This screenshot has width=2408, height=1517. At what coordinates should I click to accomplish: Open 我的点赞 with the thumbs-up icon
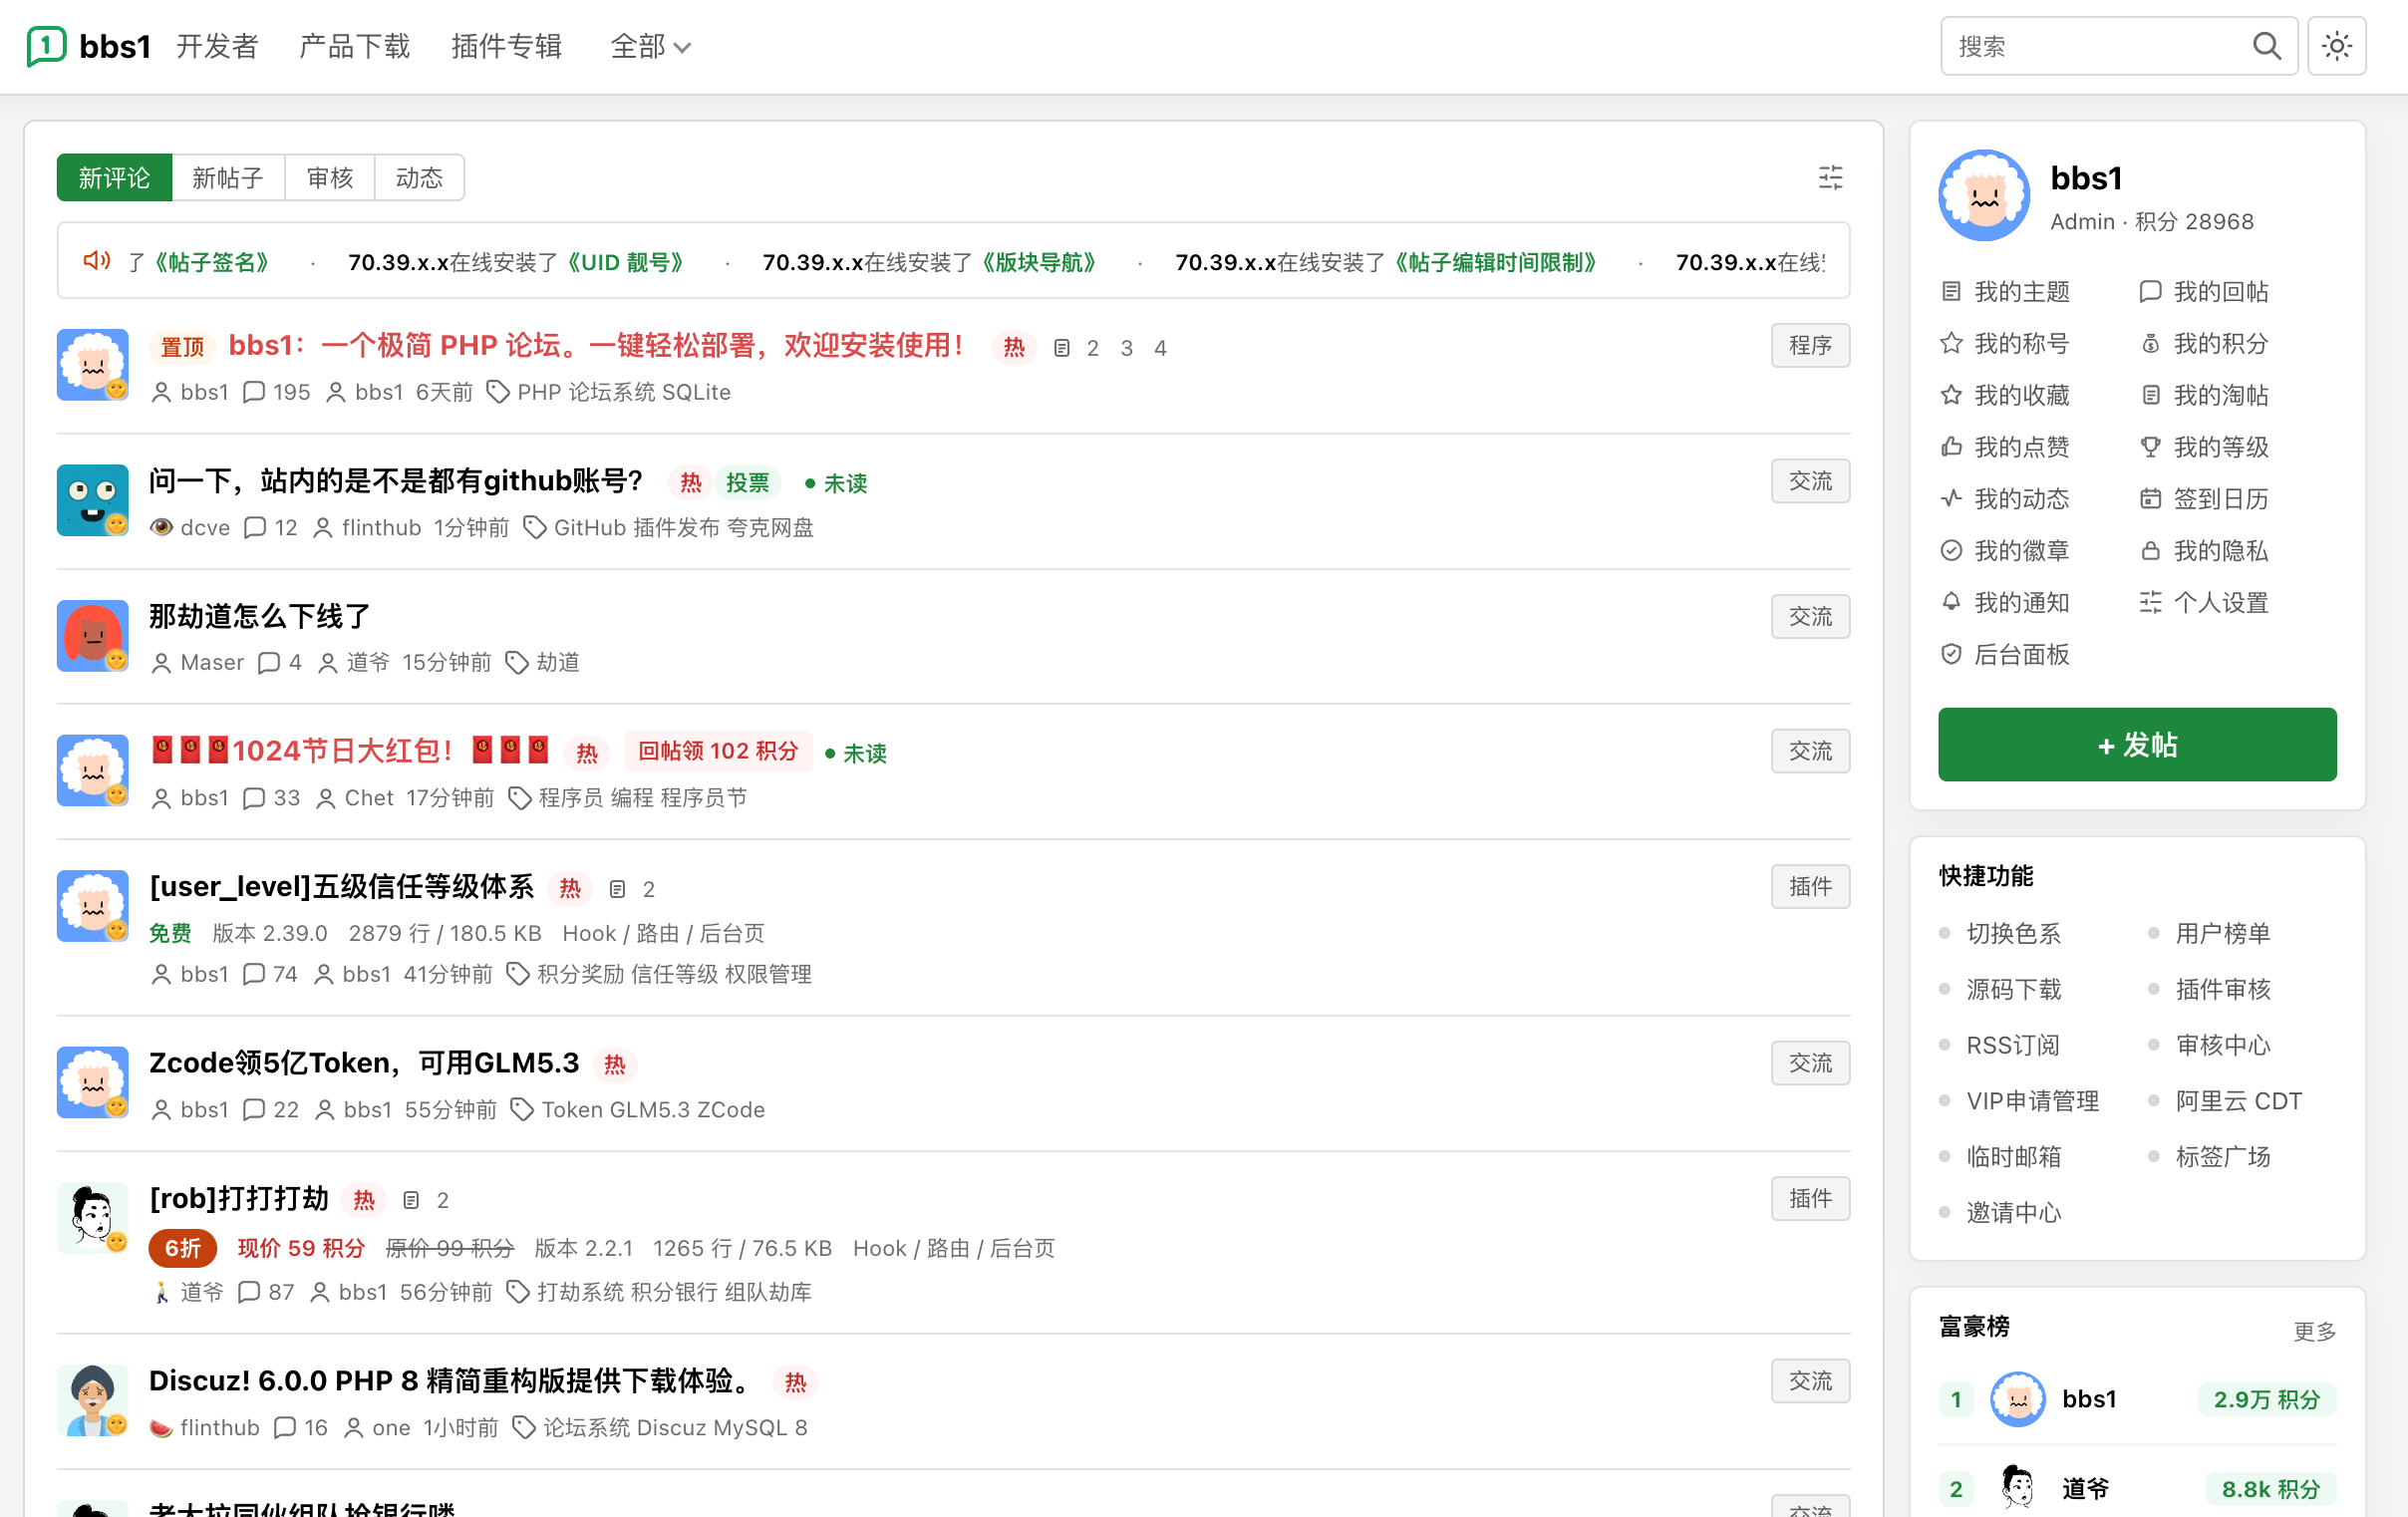(x=2006, y=447)
